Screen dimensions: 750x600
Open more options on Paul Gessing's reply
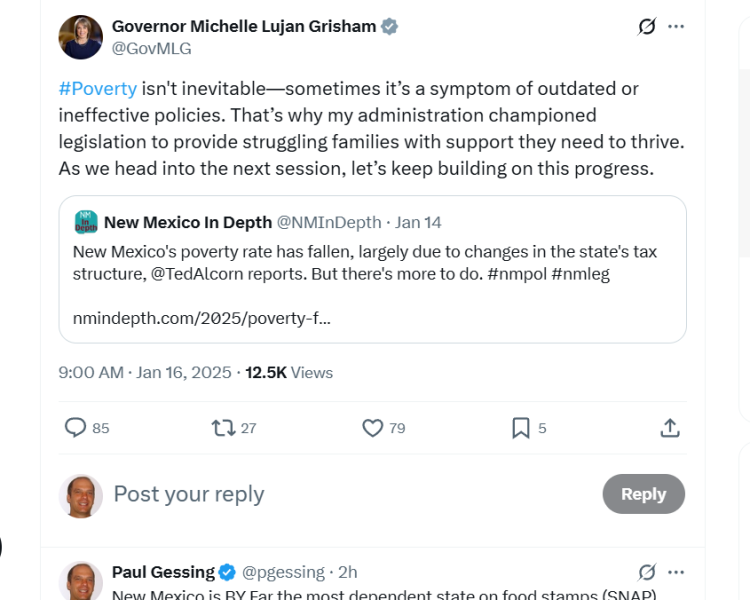click(677, 572)
